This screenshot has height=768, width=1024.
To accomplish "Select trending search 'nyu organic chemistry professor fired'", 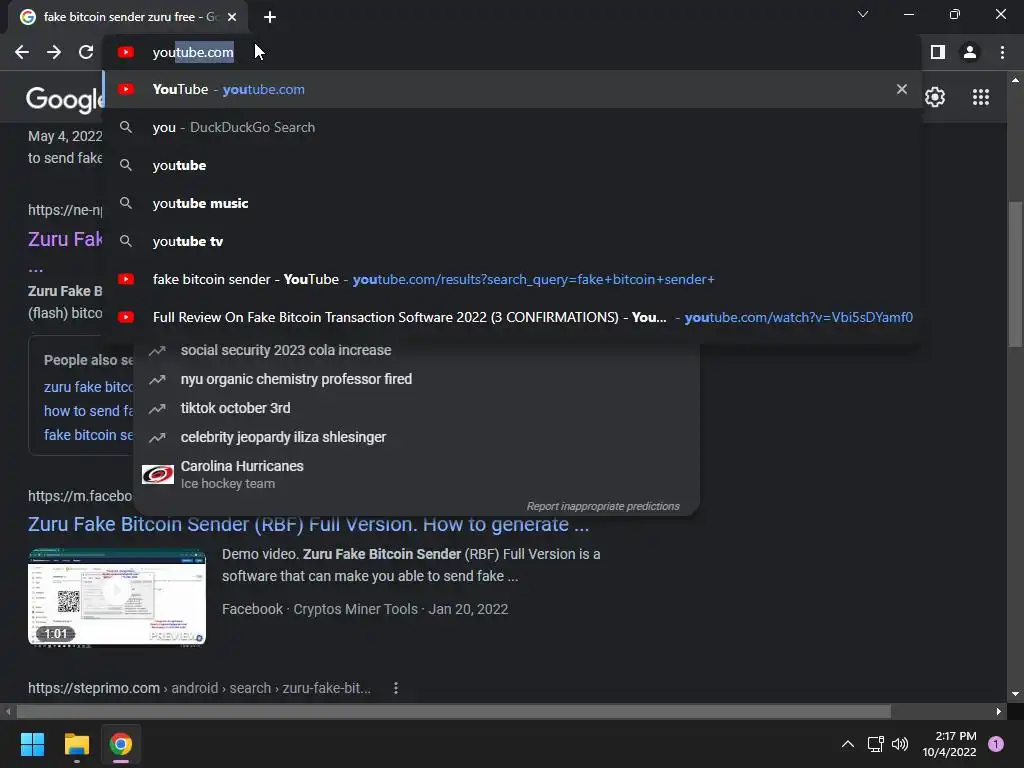I will tap(417, 379).
